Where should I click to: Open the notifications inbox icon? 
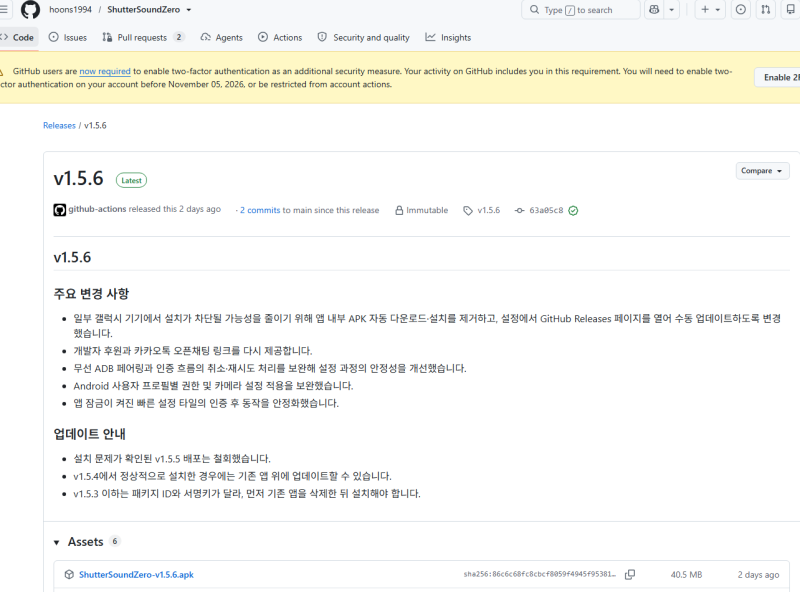(x=791, y=10)
